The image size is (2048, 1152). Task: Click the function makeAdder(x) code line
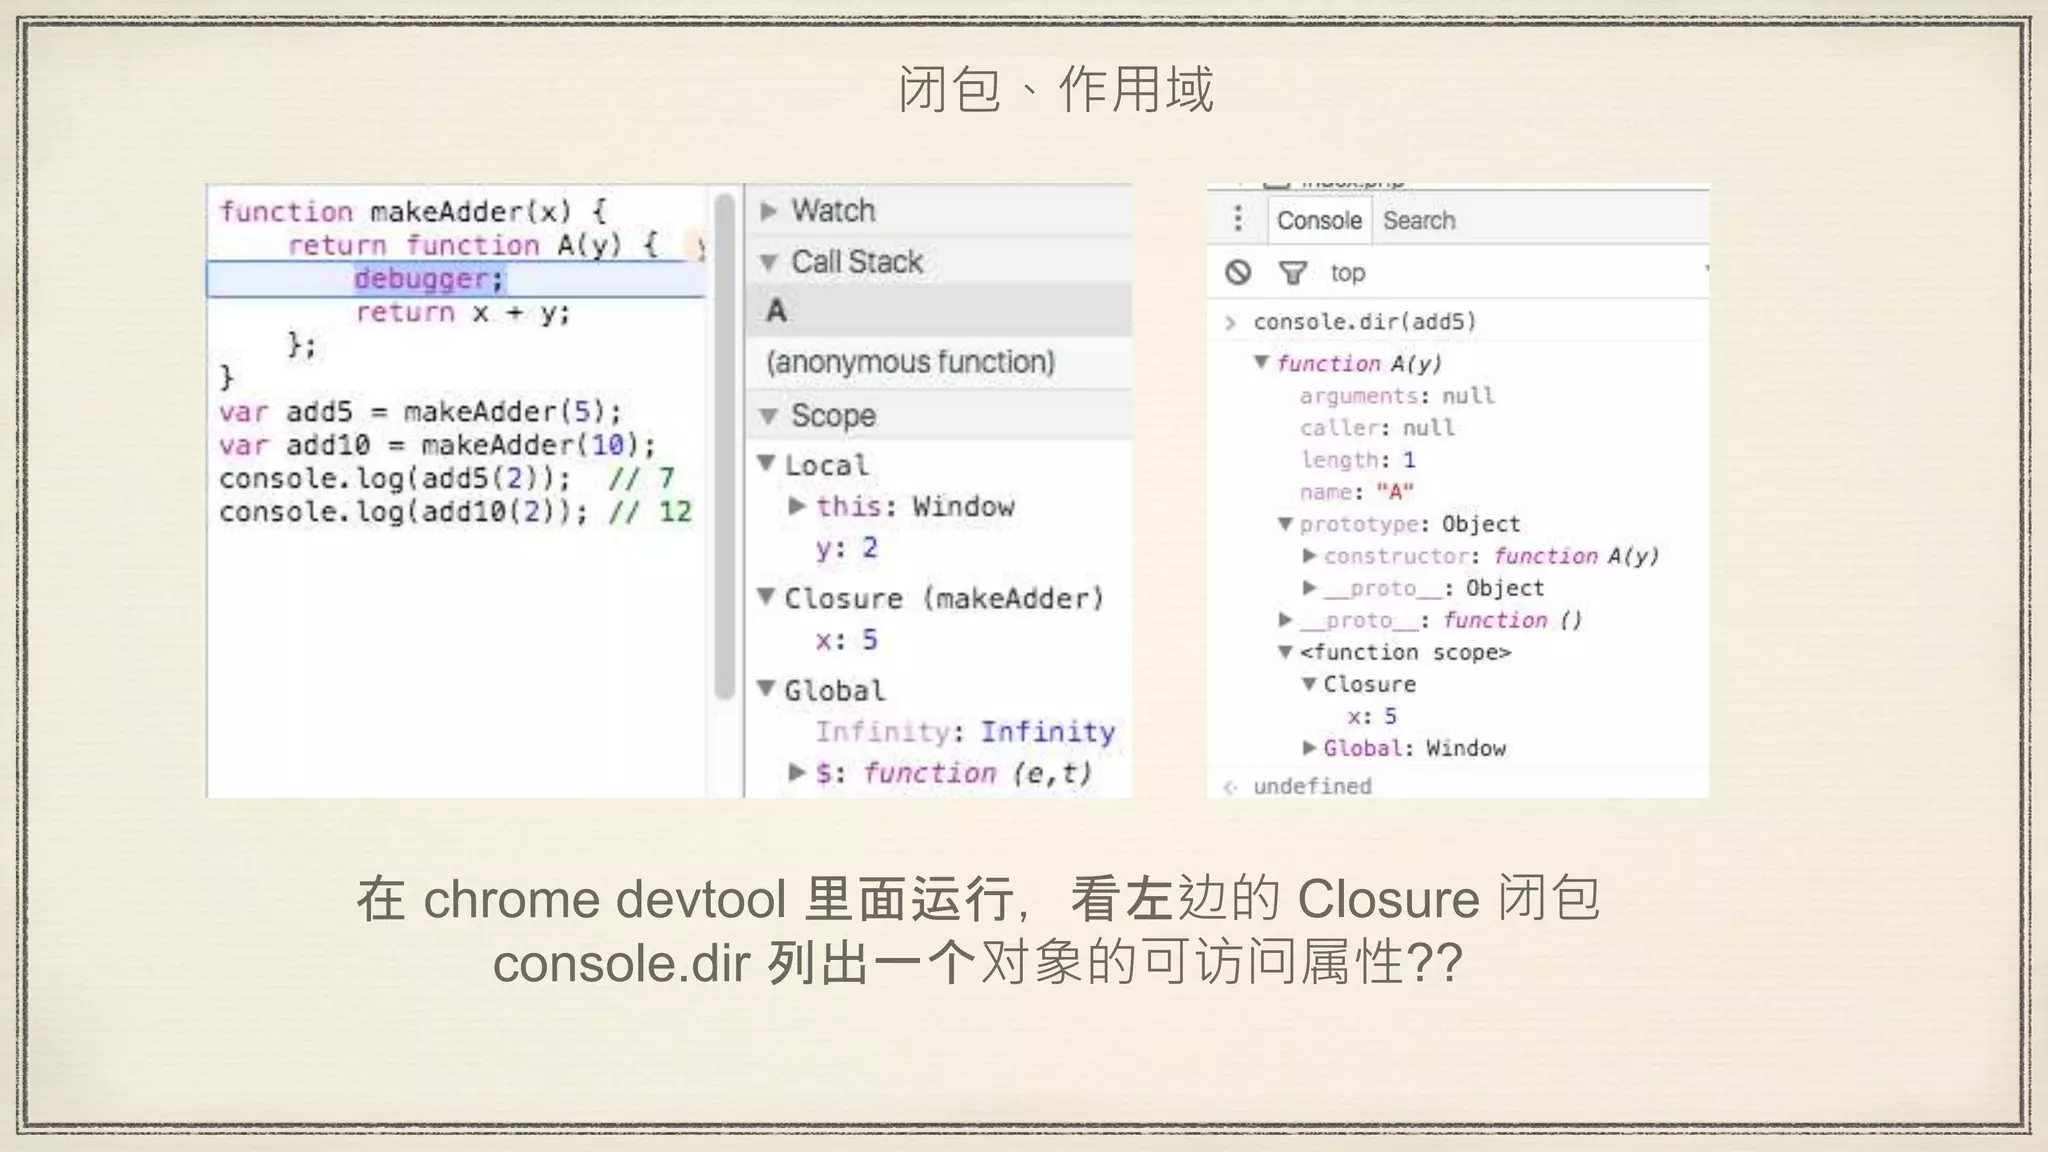[412, 212]
